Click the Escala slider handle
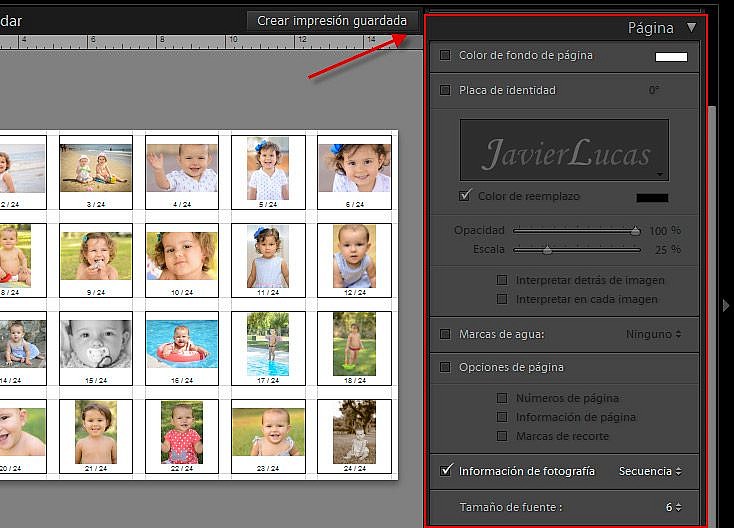Screen dimensions: 734x528 click(547, 249)
